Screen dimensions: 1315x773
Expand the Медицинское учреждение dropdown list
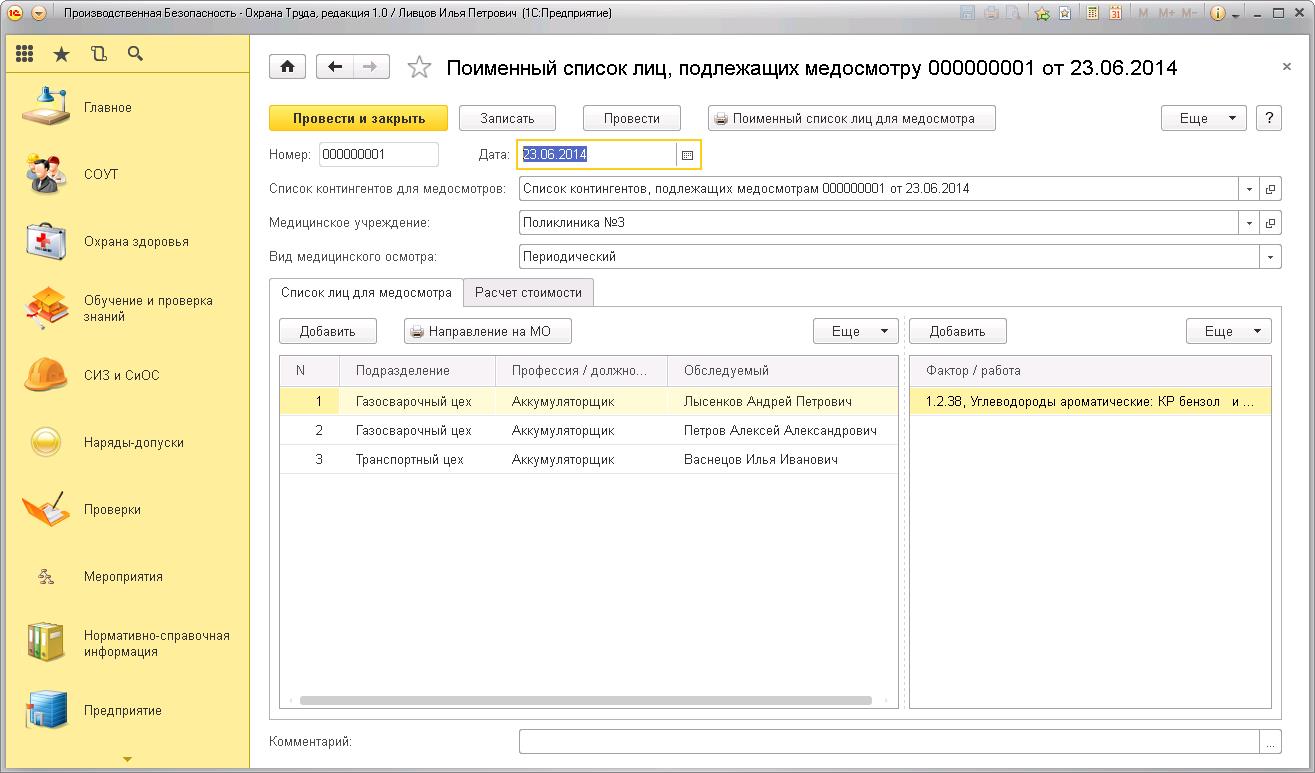(x=1249, y=223)
